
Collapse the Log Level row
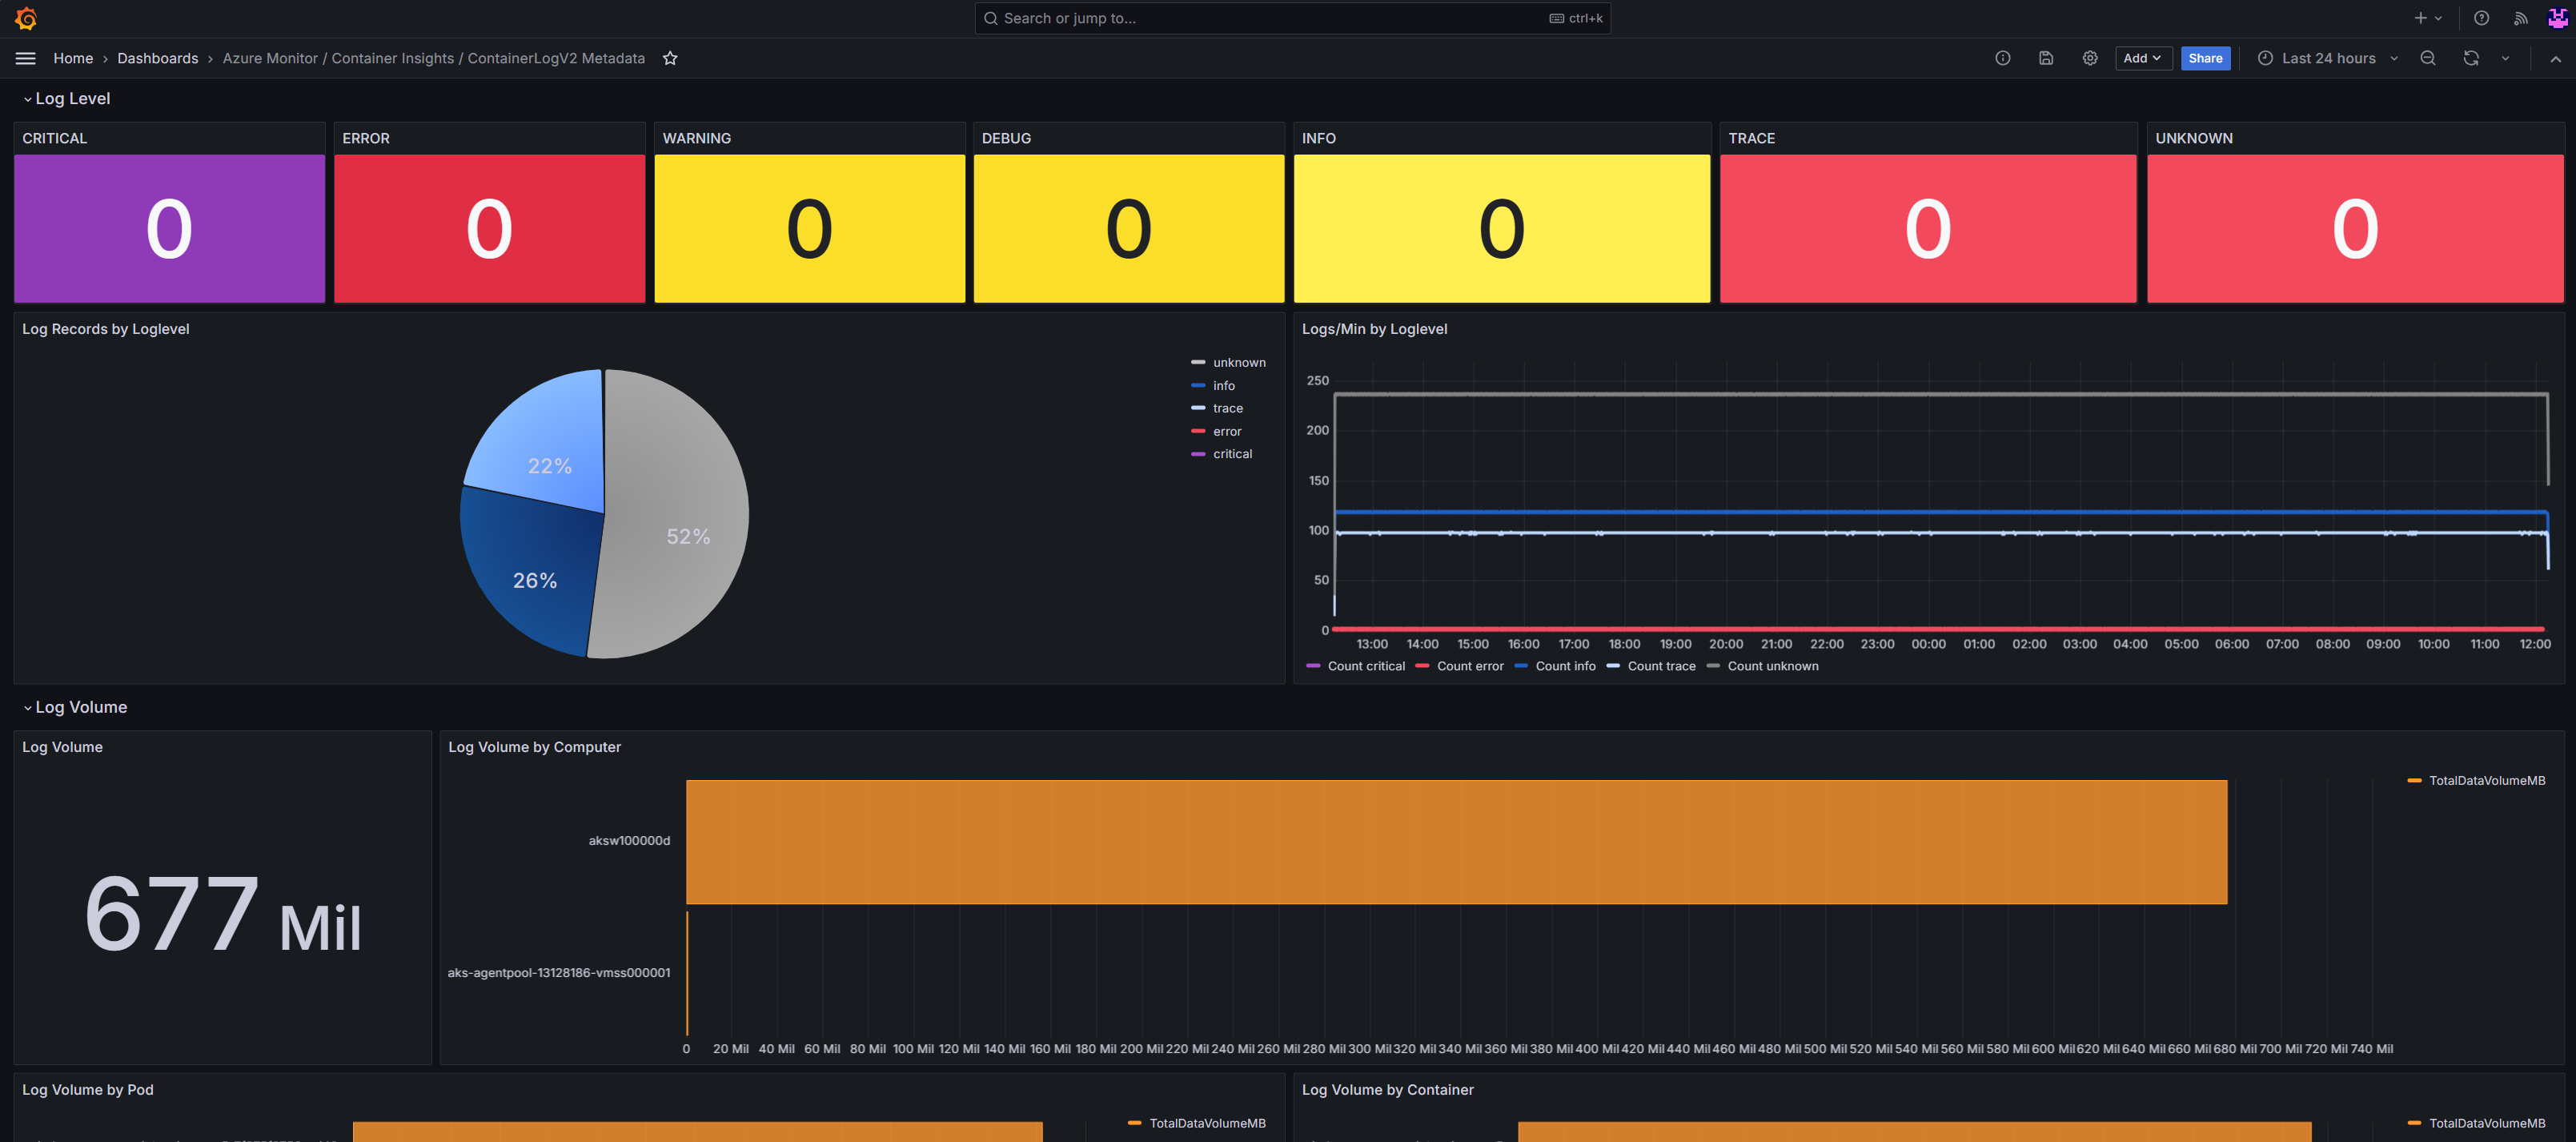click(x=72, y=98)
